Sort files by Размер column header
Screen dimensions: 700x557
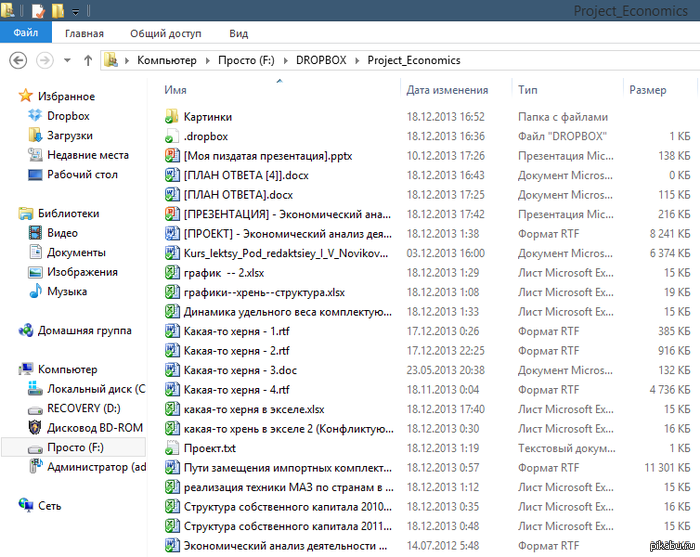point(647,90)
